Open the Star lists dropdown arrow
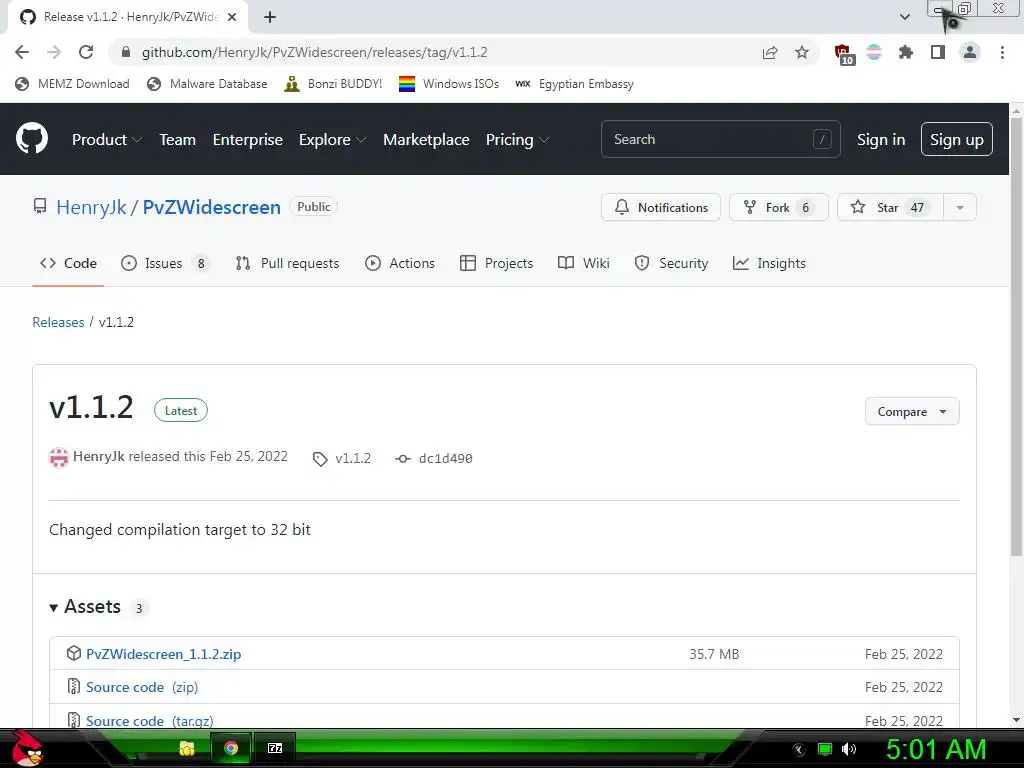Viewport: 1024px width, 768px height. (x=960, y=207)
